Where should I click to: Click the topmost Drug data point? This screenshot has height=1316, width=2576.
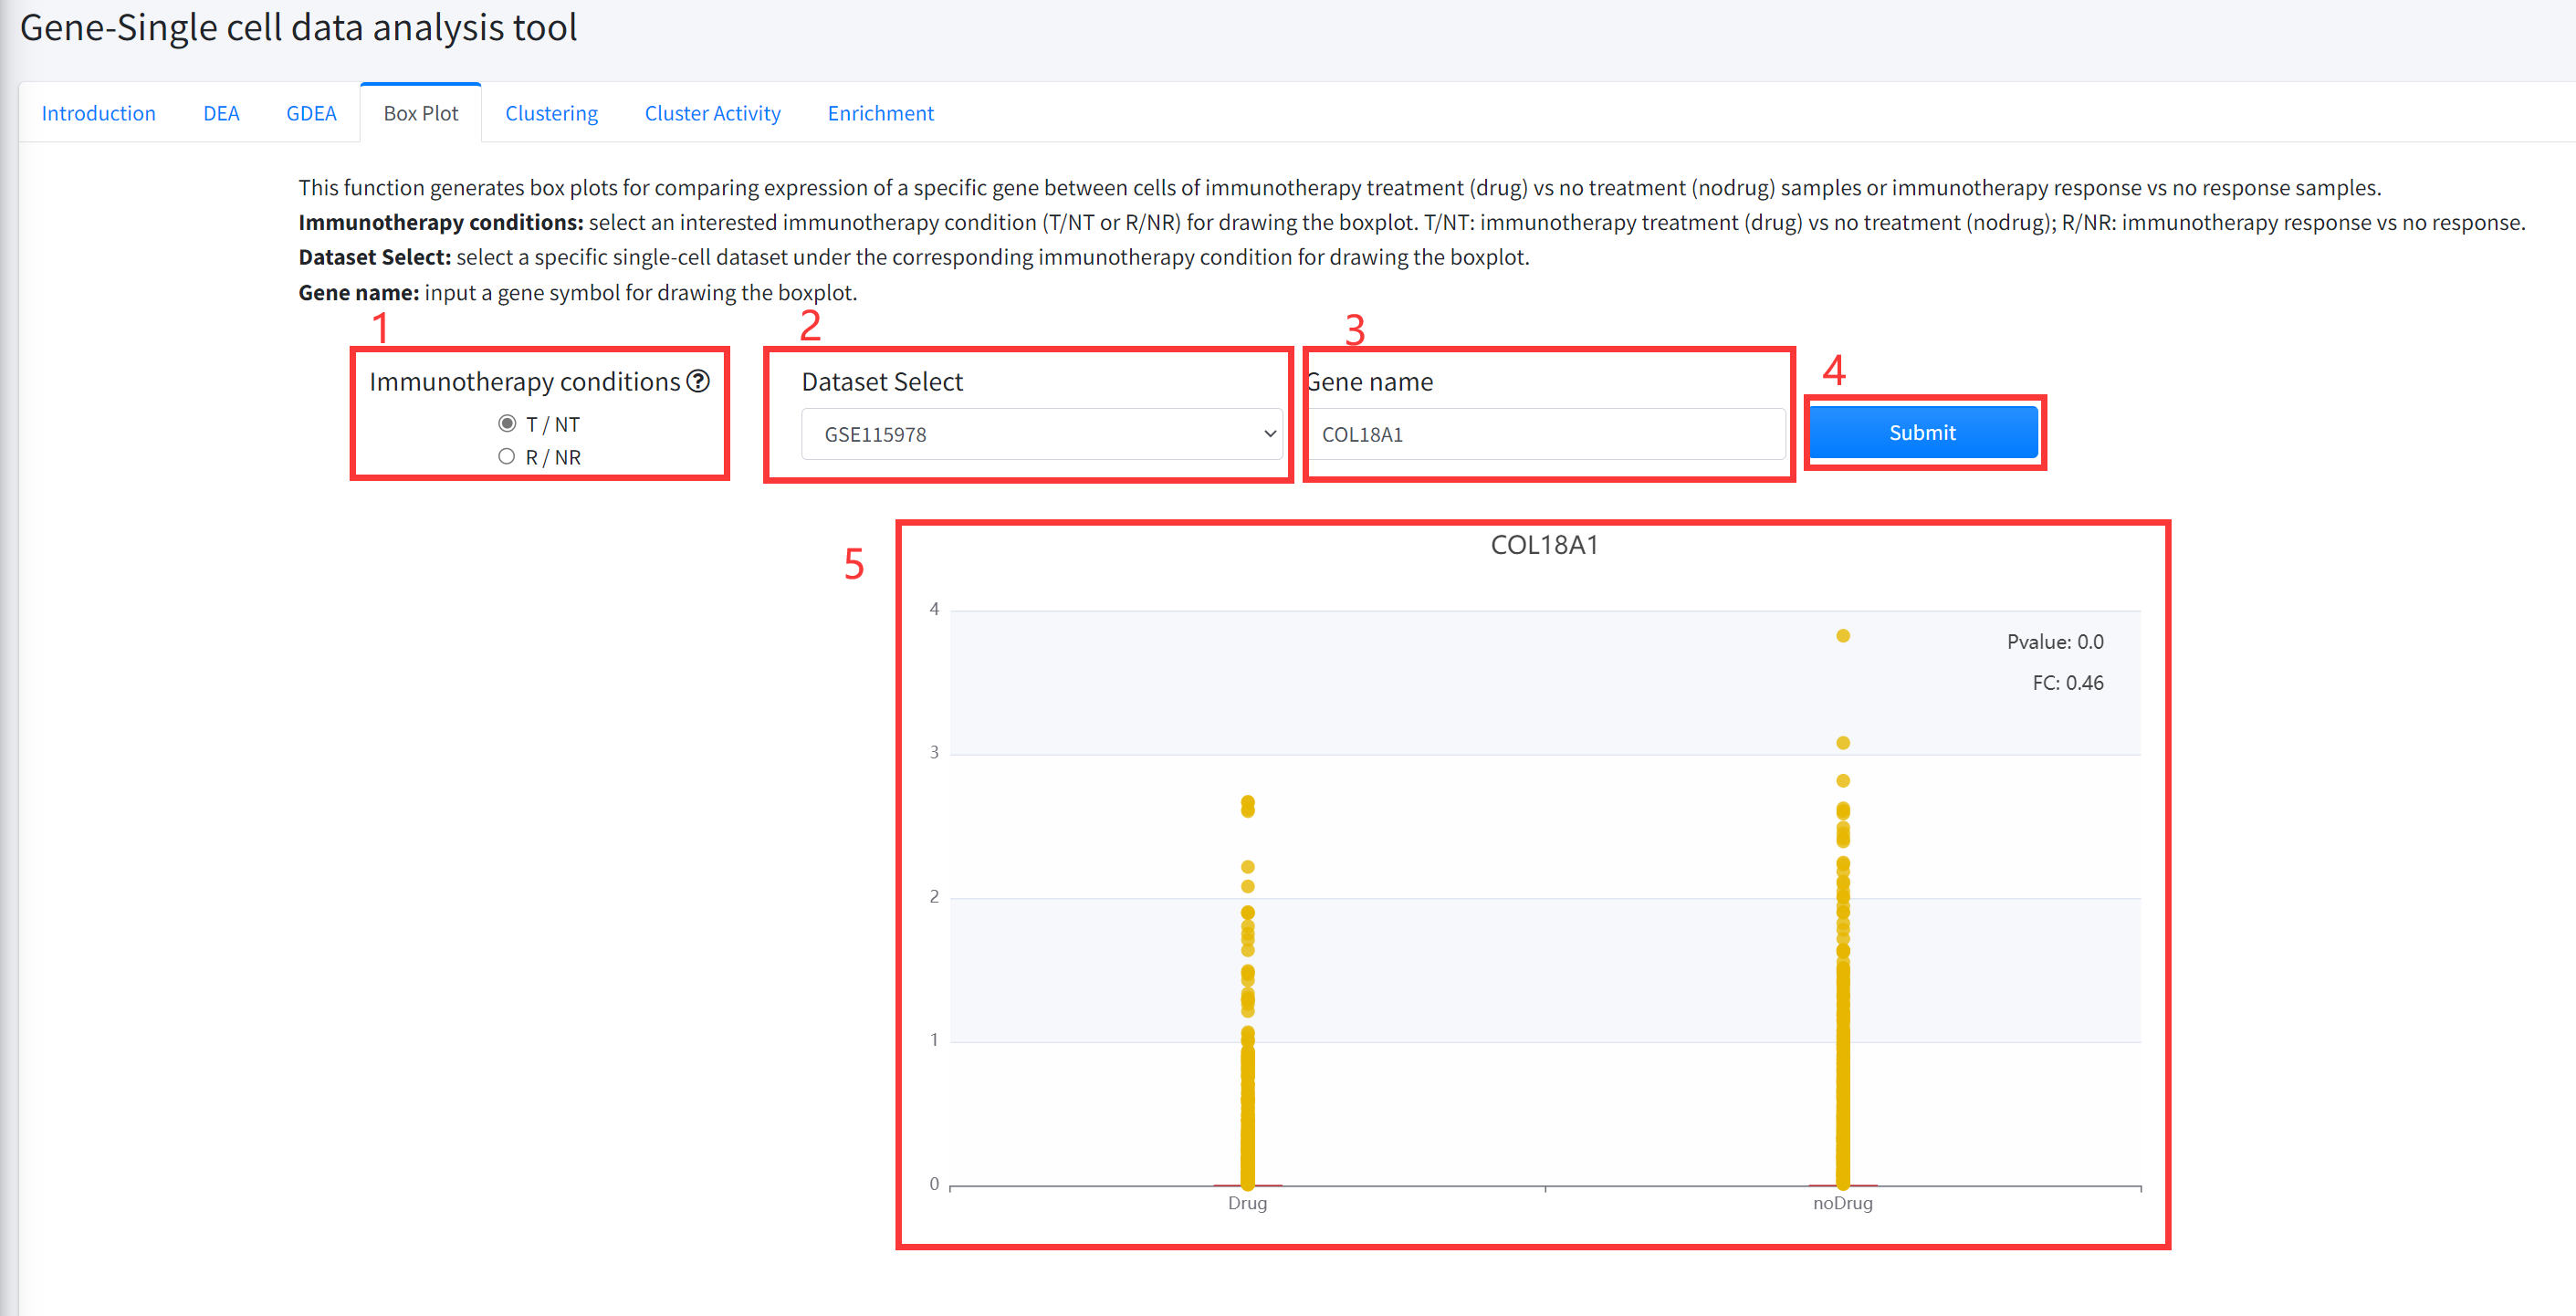[1248, 802]
